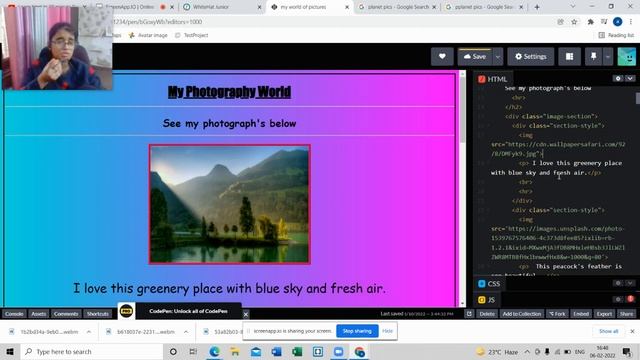The image size is (640, 360).
Task: Bookmark this page with the star icon
Action: 574,22
